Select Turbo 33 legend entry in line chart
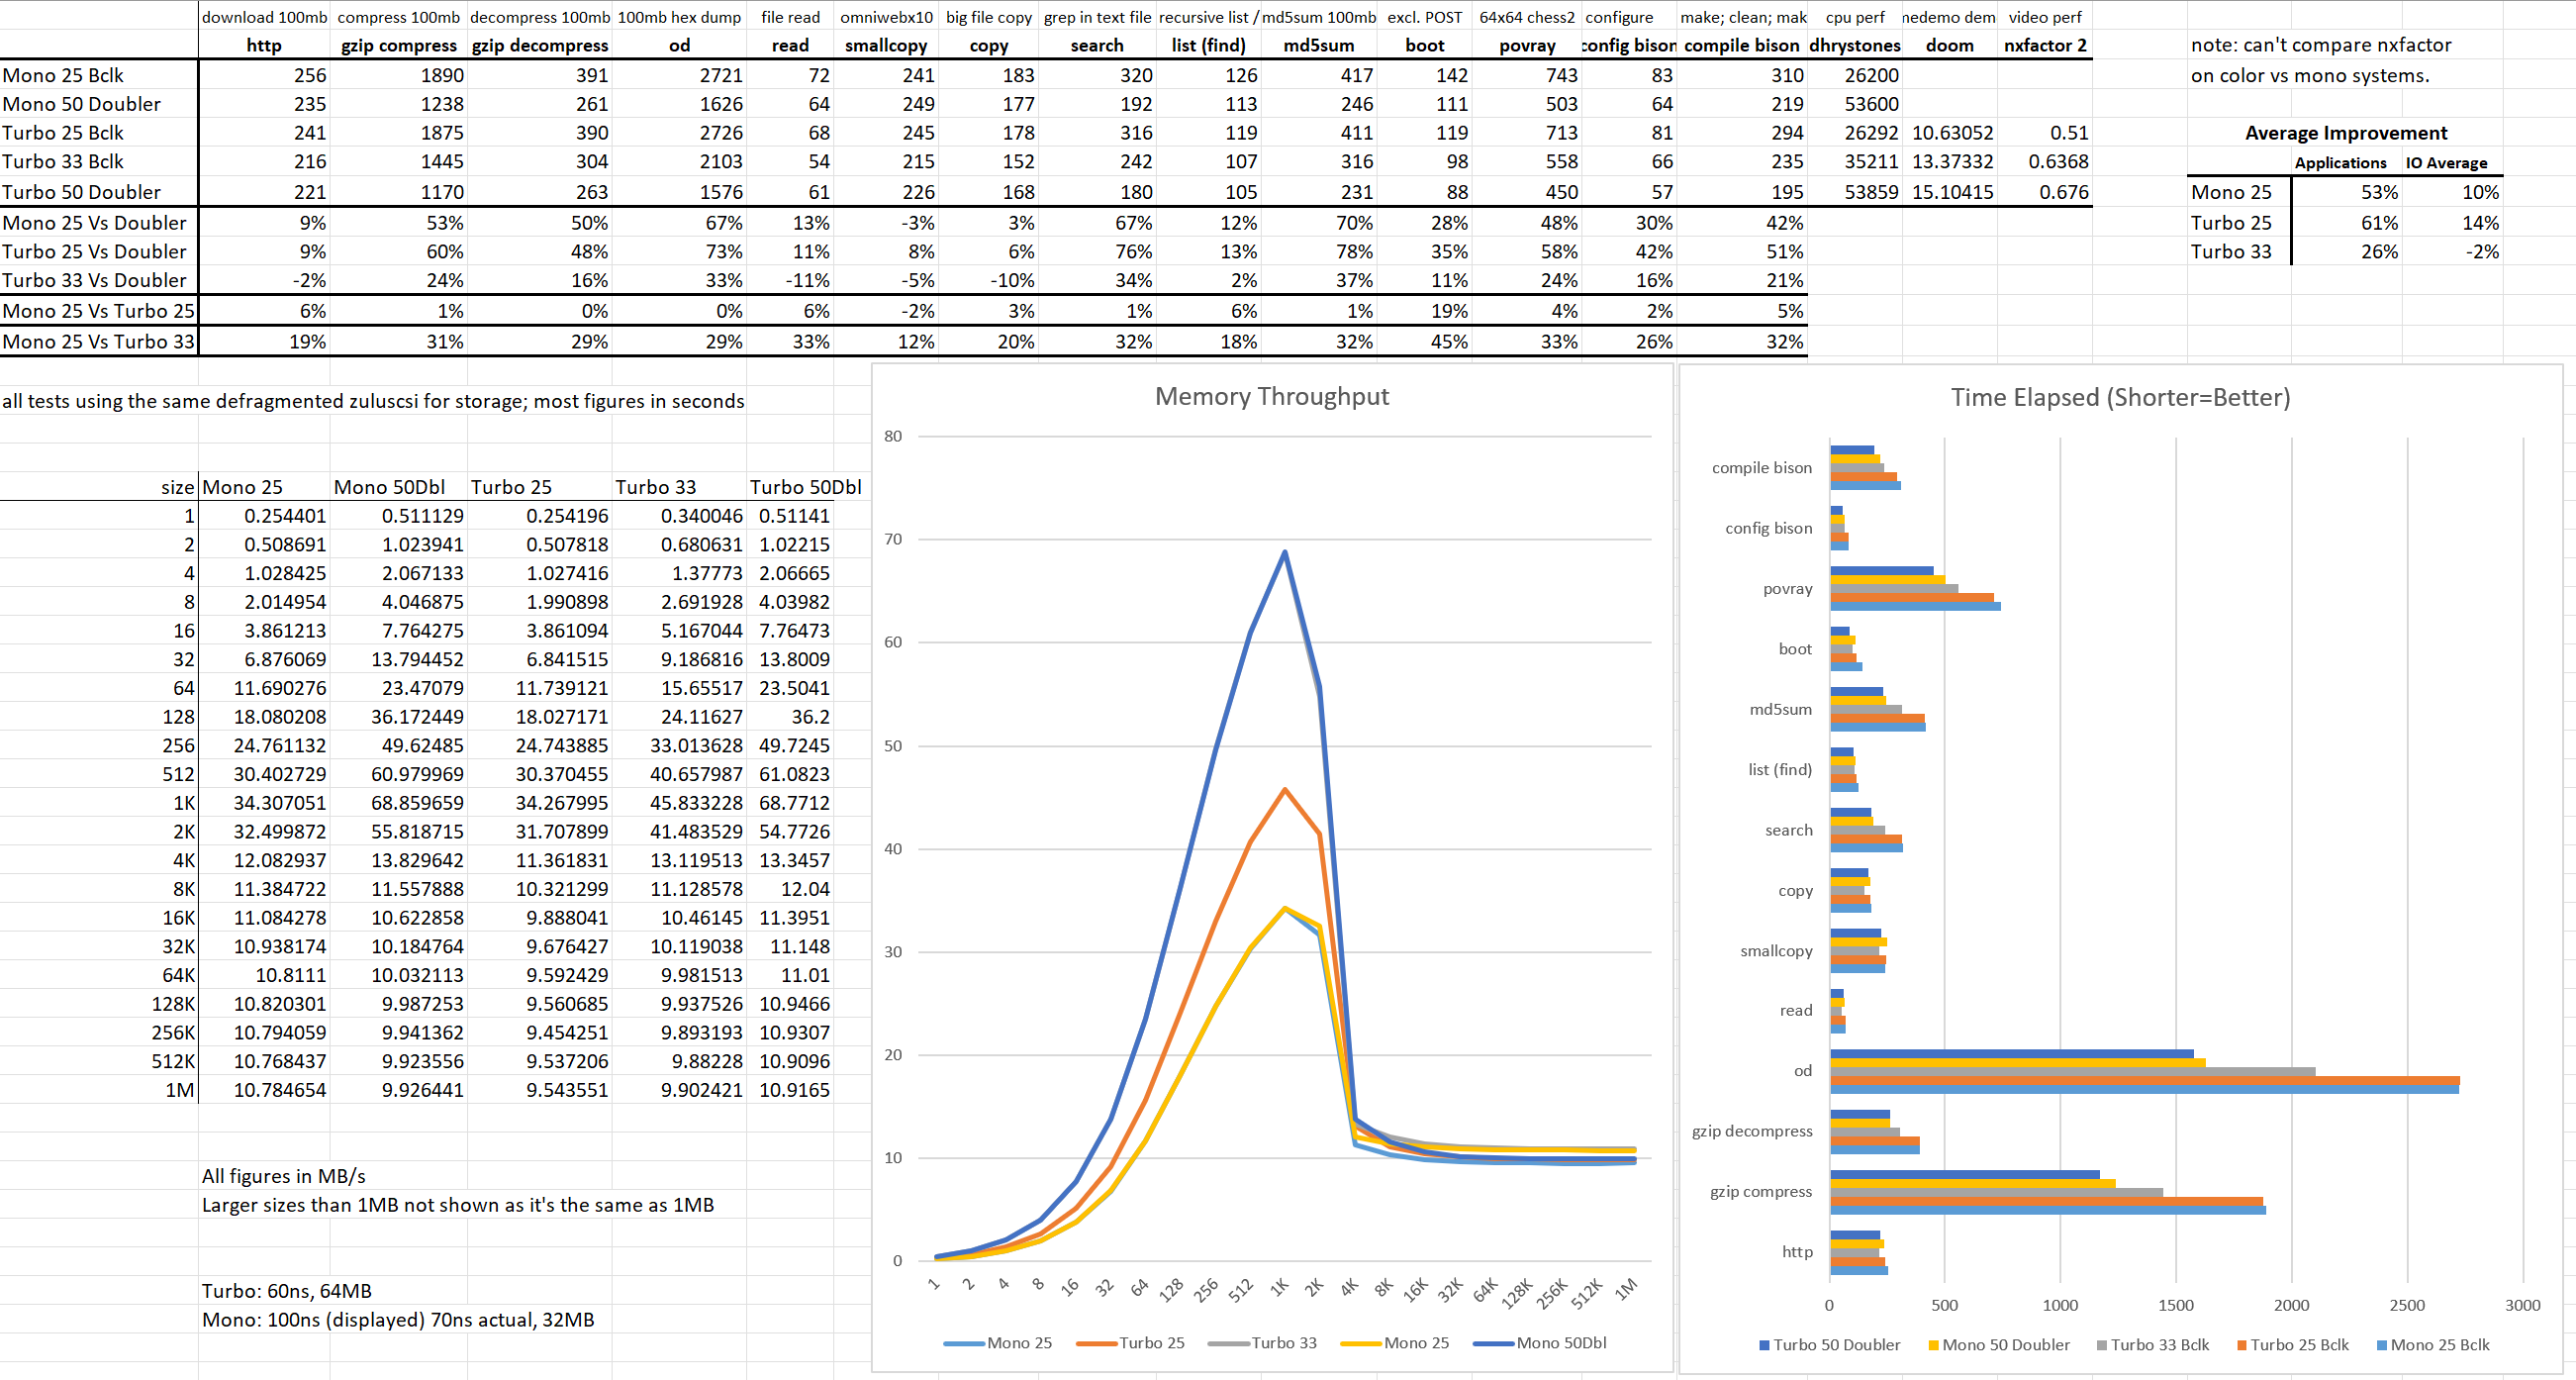 click(1283, 1343)
